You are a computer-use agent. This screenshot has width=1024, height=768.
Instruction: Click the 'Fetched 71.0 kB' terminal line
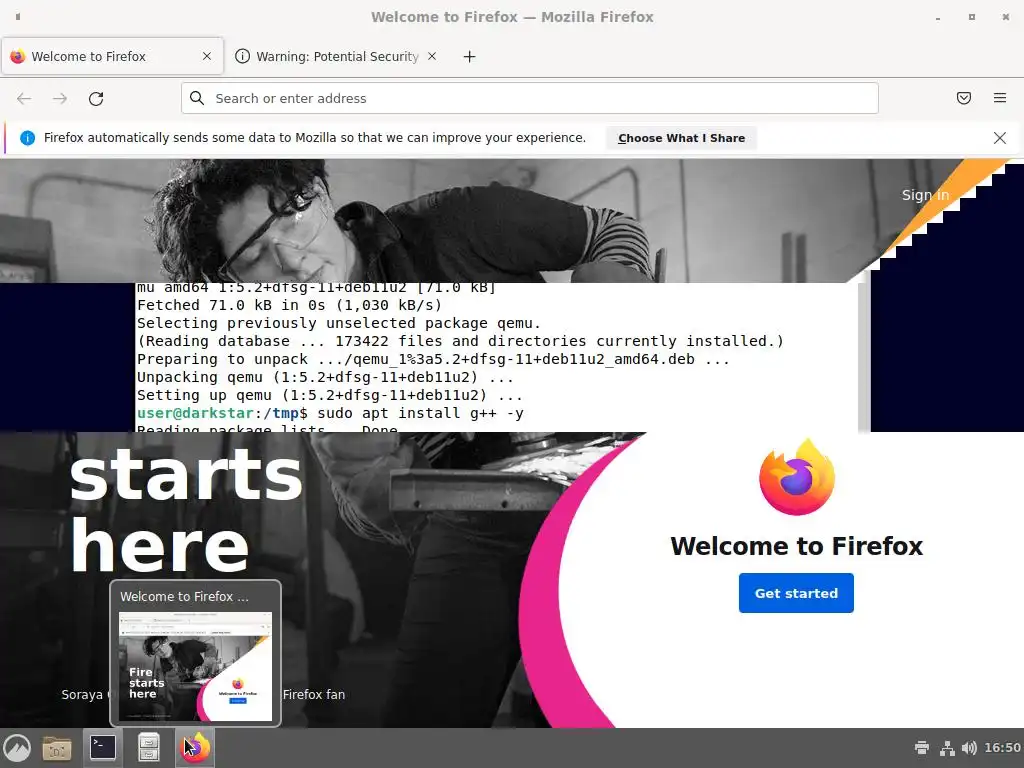pyautogui.click(x=289, y=305)
